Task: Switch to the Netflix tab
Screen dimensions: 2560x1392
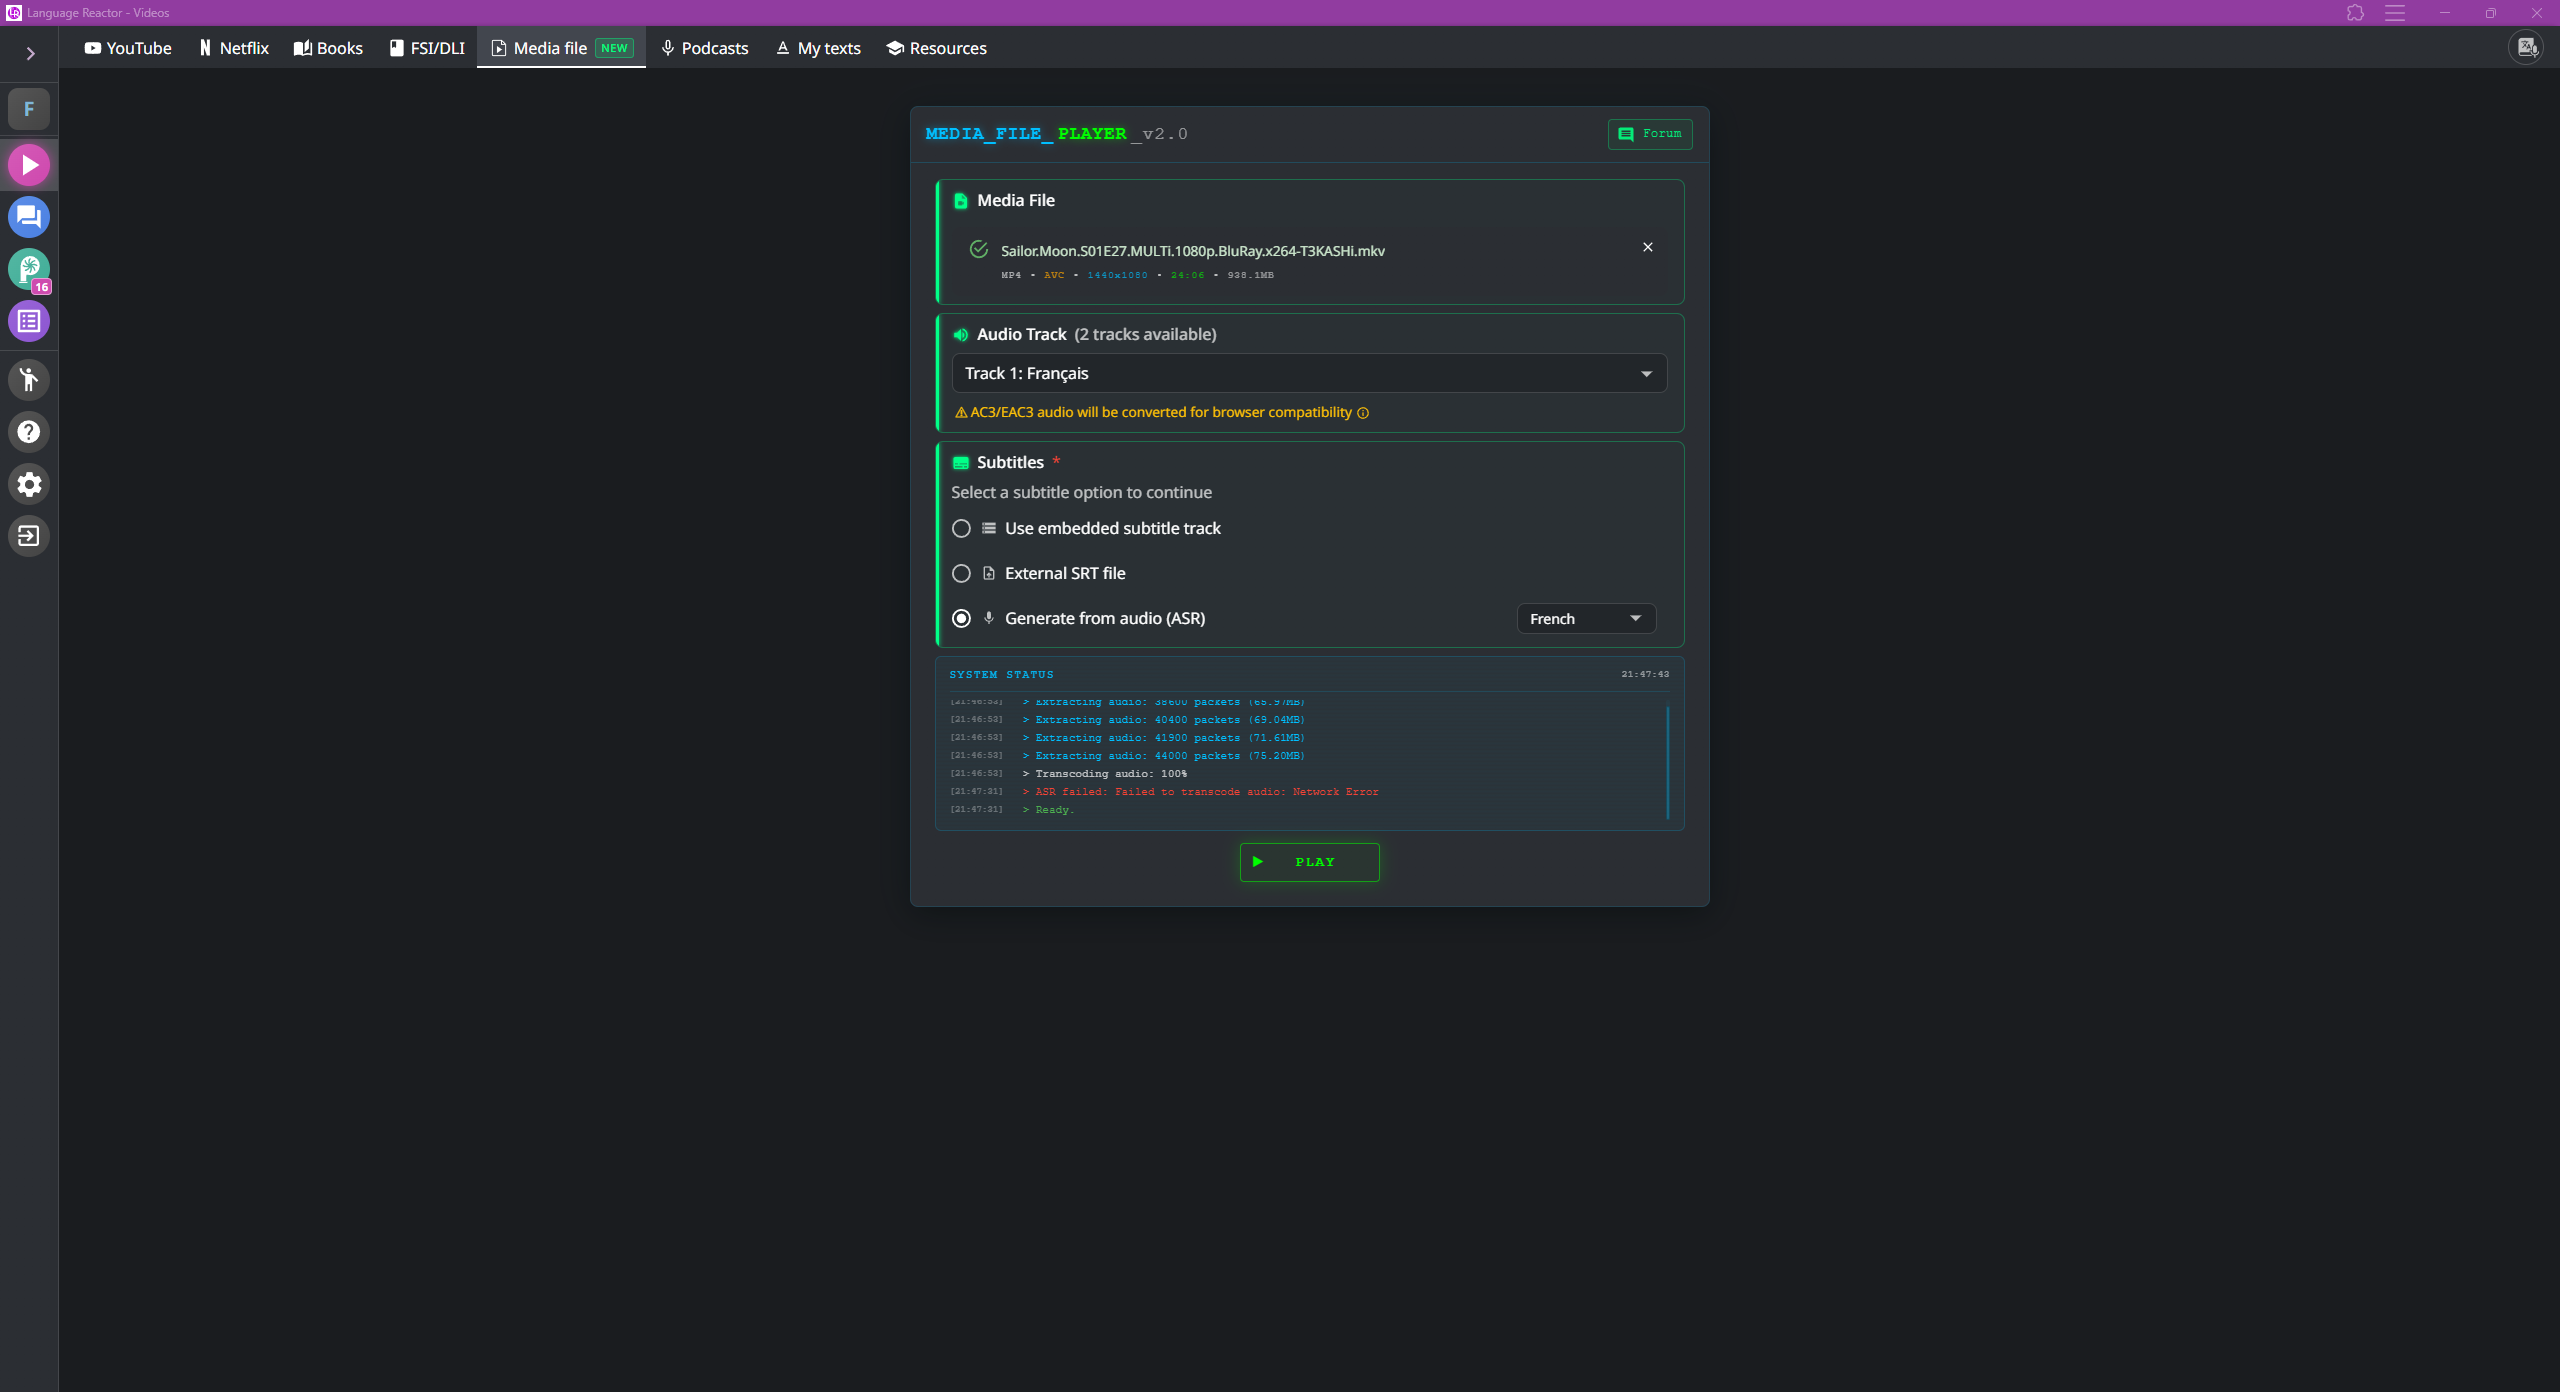Action: click(x=234, y=48)
